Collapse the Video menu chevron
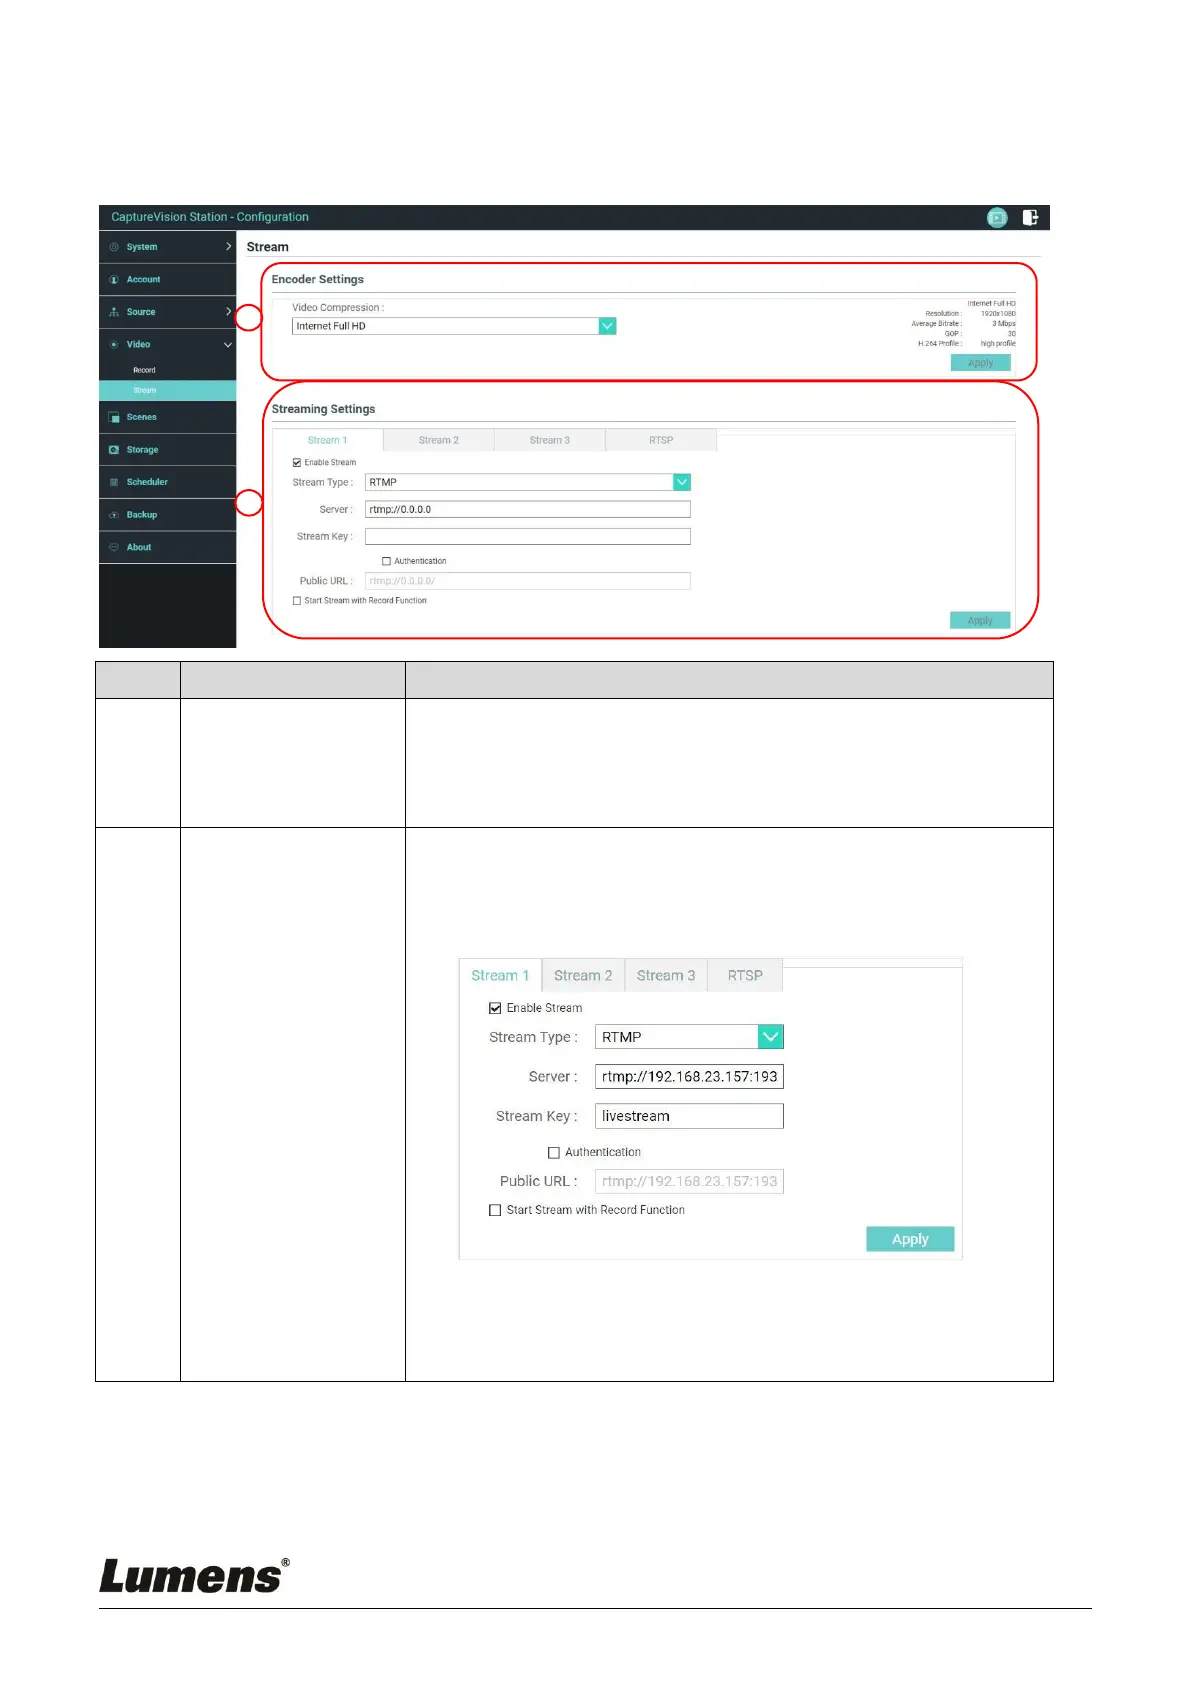 [228, 345]
